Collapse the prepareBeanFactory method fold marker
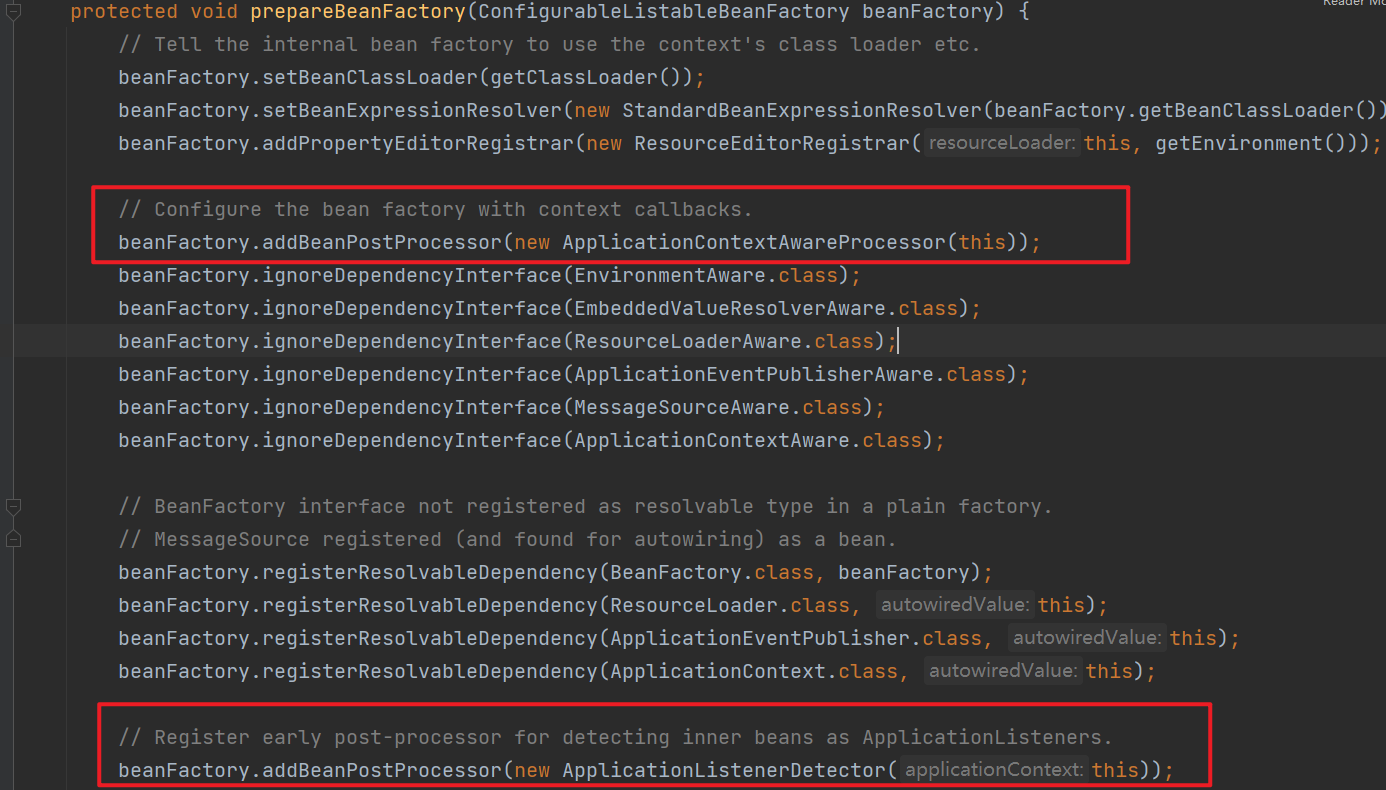Viewport: 1386px width, 790px height. pyautogui.click(x=13, y=13)
